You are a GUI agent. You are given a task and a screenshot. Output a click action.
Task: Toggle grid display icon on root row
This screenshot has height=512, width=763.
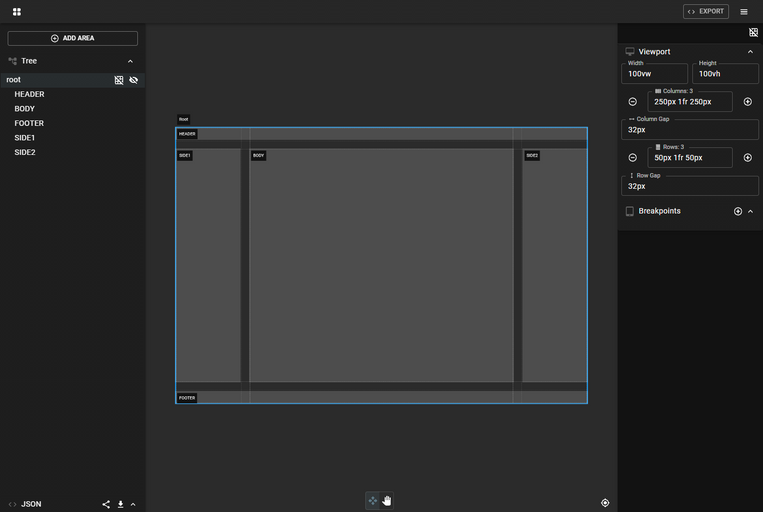(119, 80)
